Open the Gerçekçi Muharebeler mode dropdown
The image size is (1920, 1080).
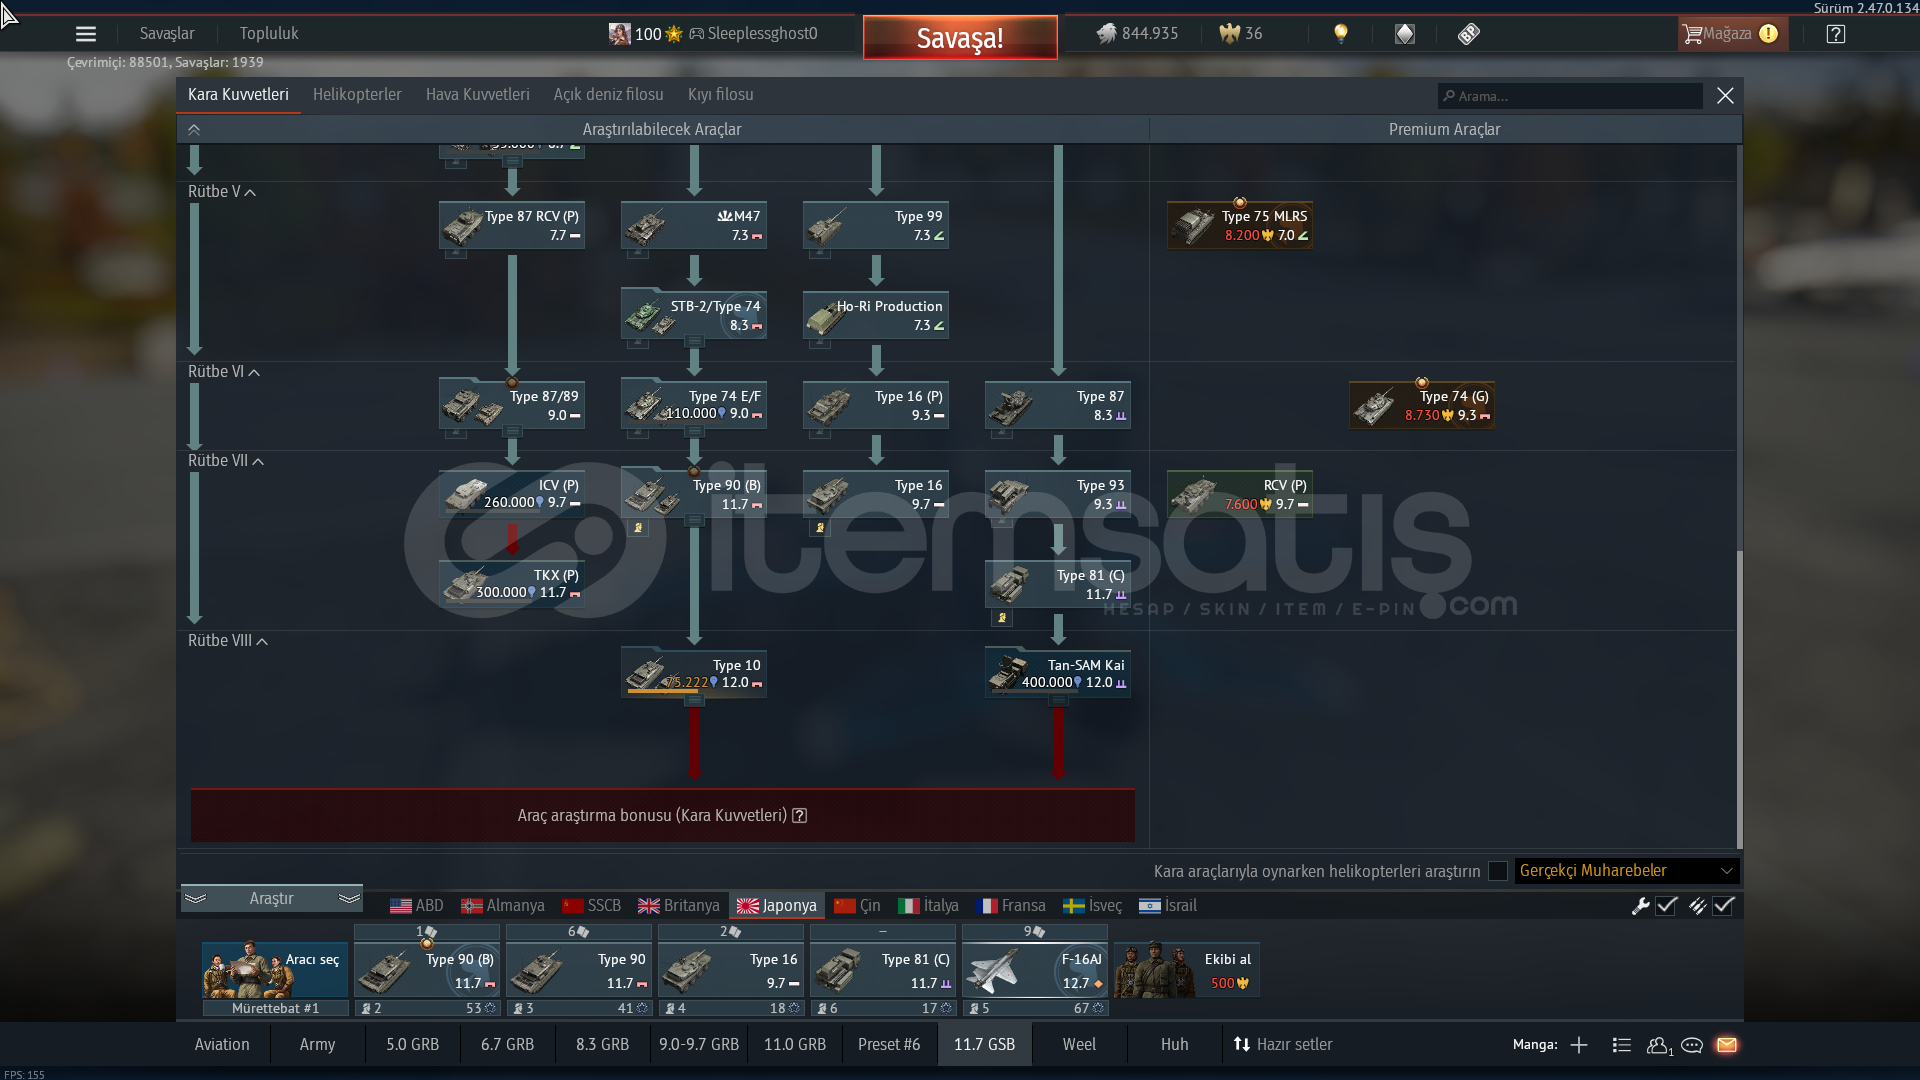pos(1627,871)
